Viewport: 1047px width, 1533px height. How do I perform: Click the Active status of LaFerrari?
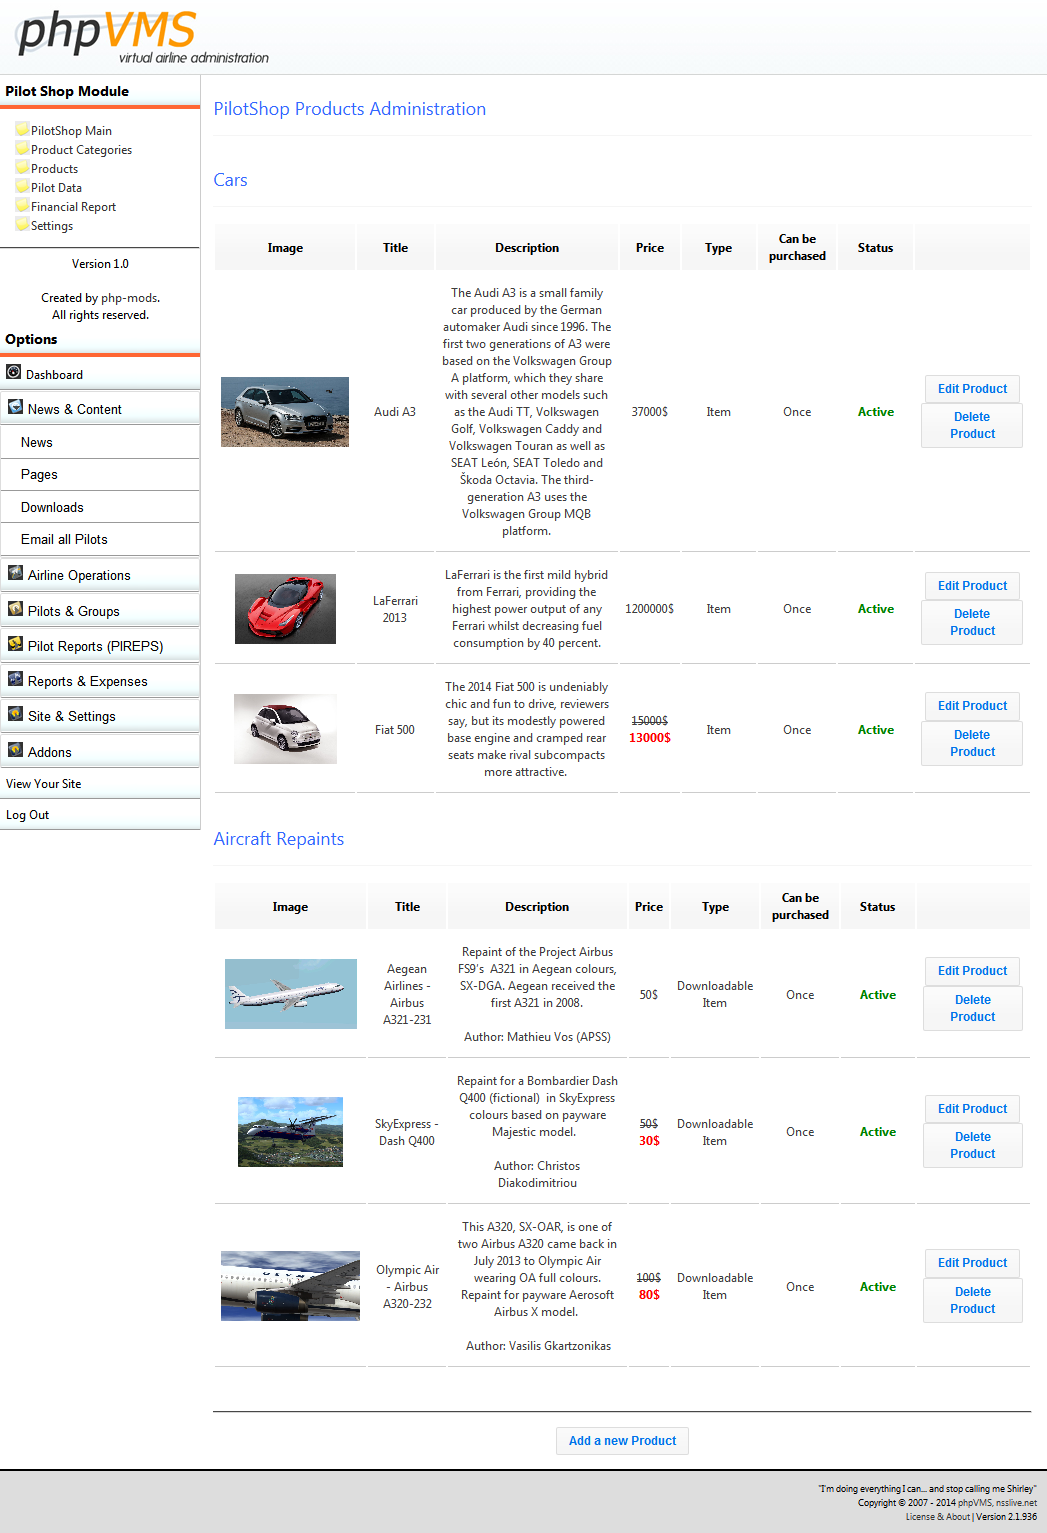(876, 609)
